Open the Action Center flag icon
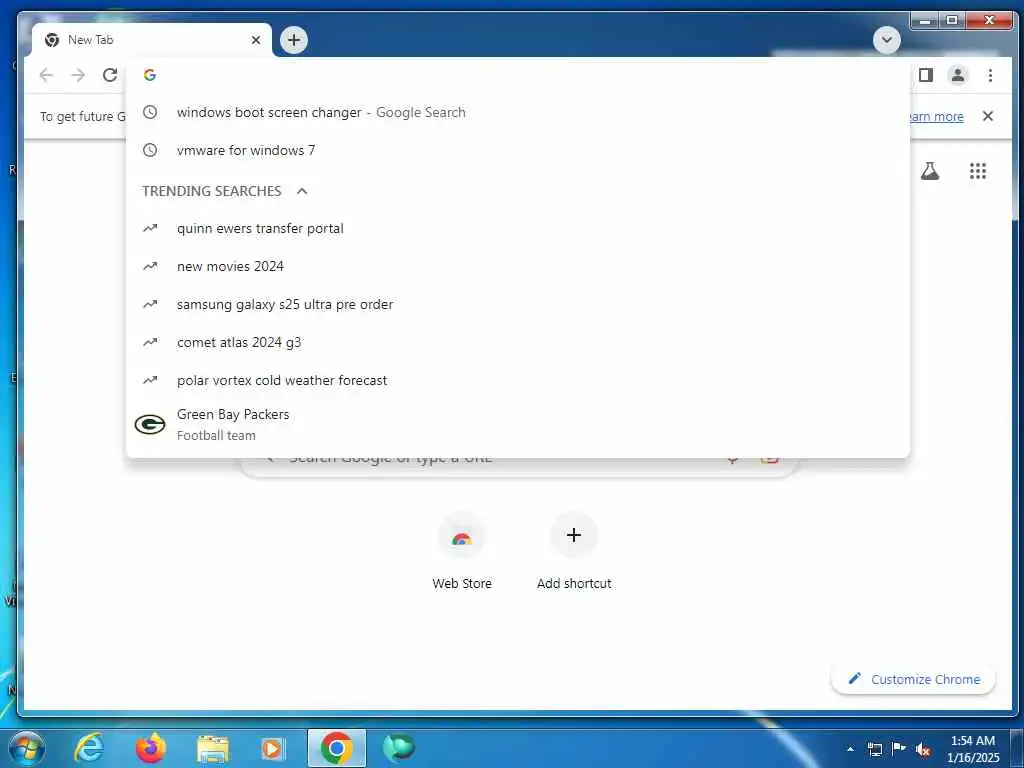 (x=899, y=749)
